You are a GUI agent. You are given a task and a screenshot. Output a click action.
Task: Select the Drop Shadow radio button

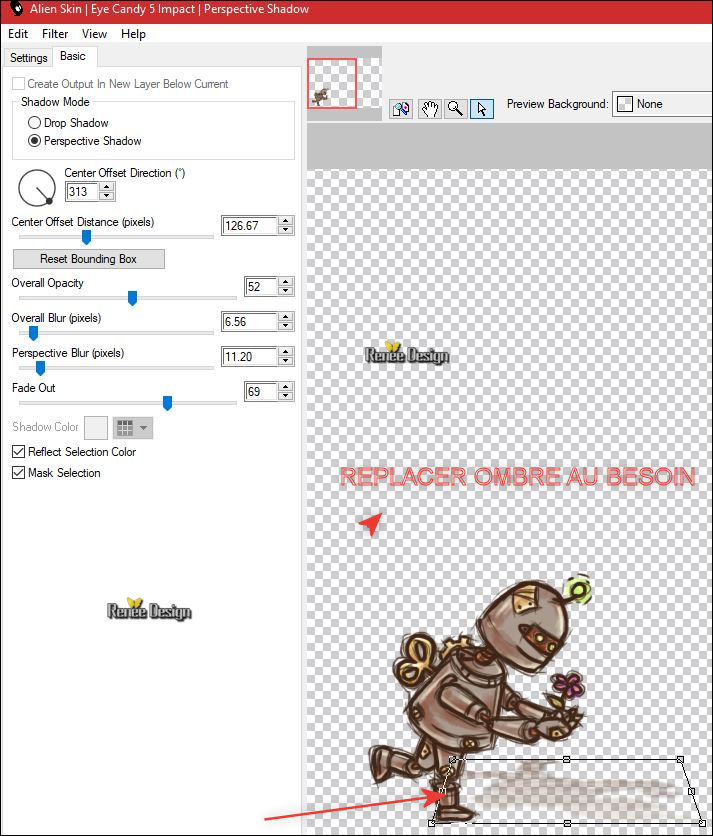tap(34, 123)
